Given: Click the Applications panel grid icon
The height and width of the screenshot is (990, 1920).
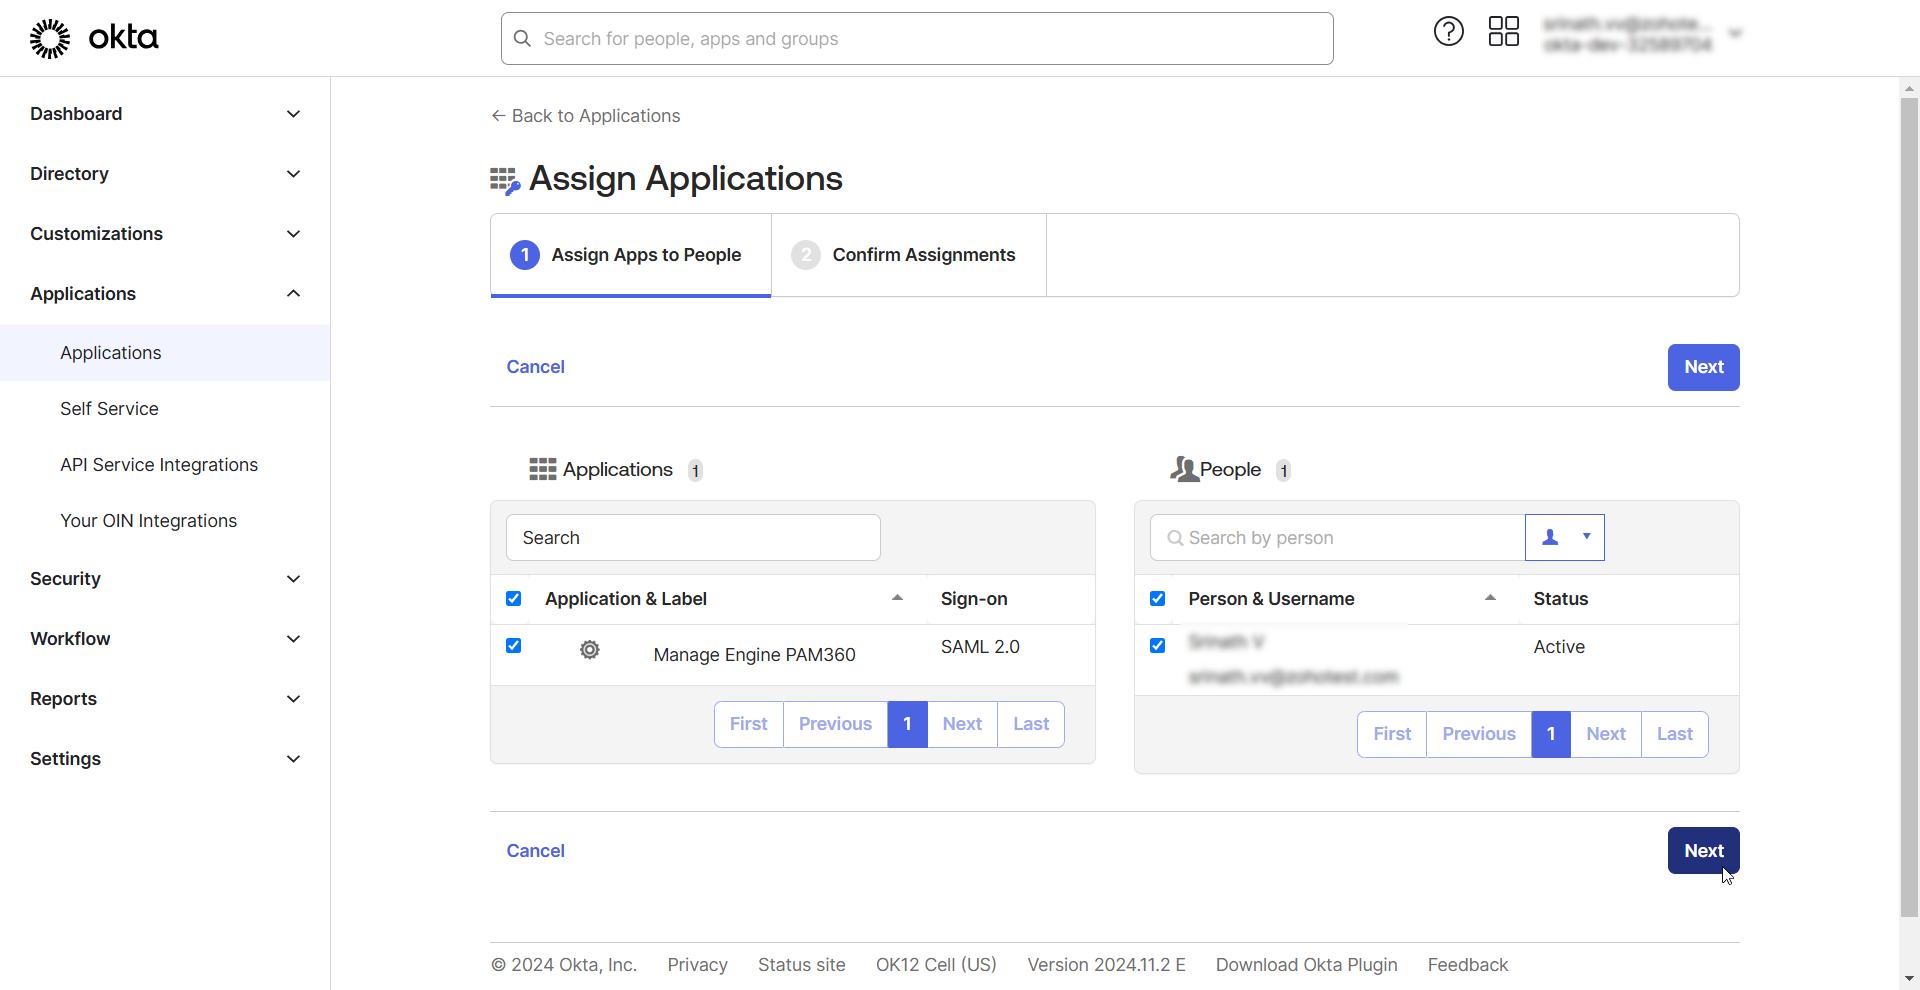Looking at the screenshot, I should coord(542,469).
